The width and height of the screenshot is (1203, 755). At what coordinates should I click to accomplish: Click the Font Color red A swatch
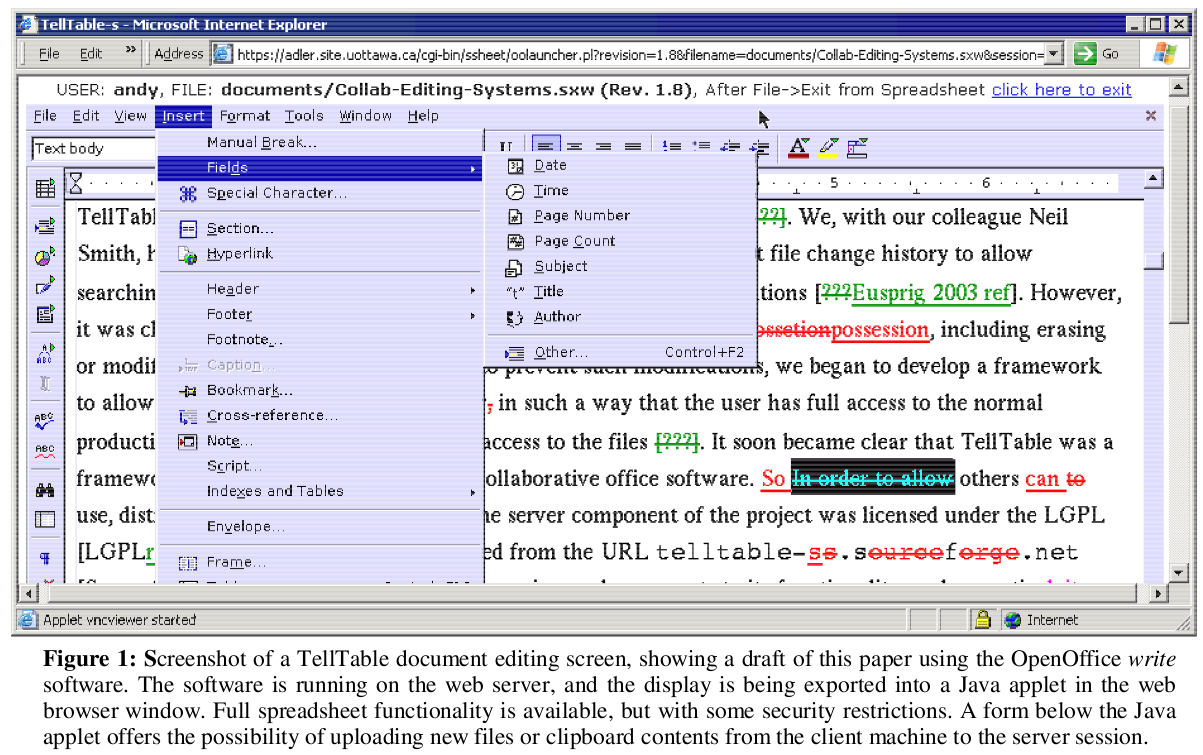coord(798,148)
